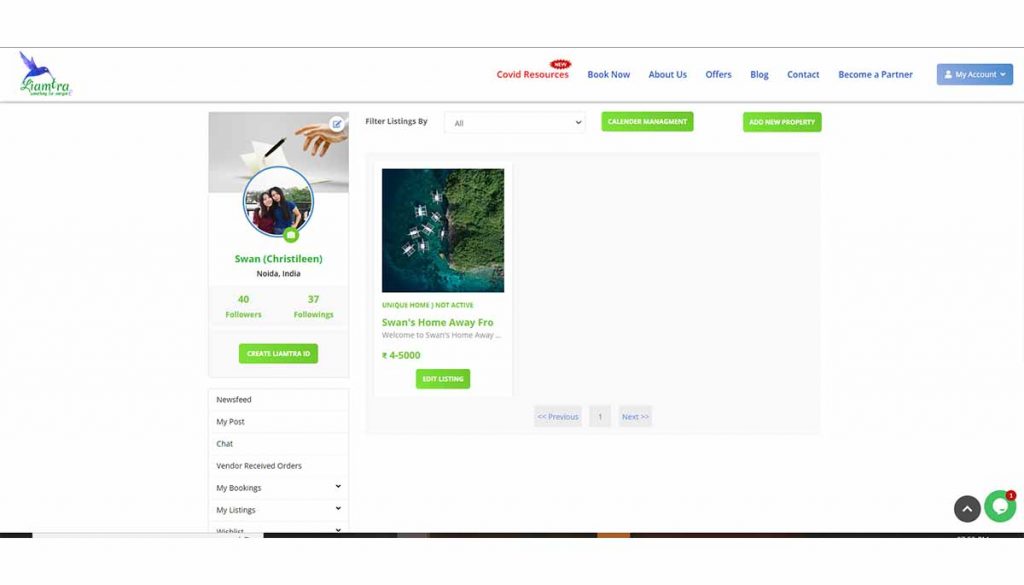Click the Add New Property button
This screenshot has height=585, width=1024.
click(782, 122)
